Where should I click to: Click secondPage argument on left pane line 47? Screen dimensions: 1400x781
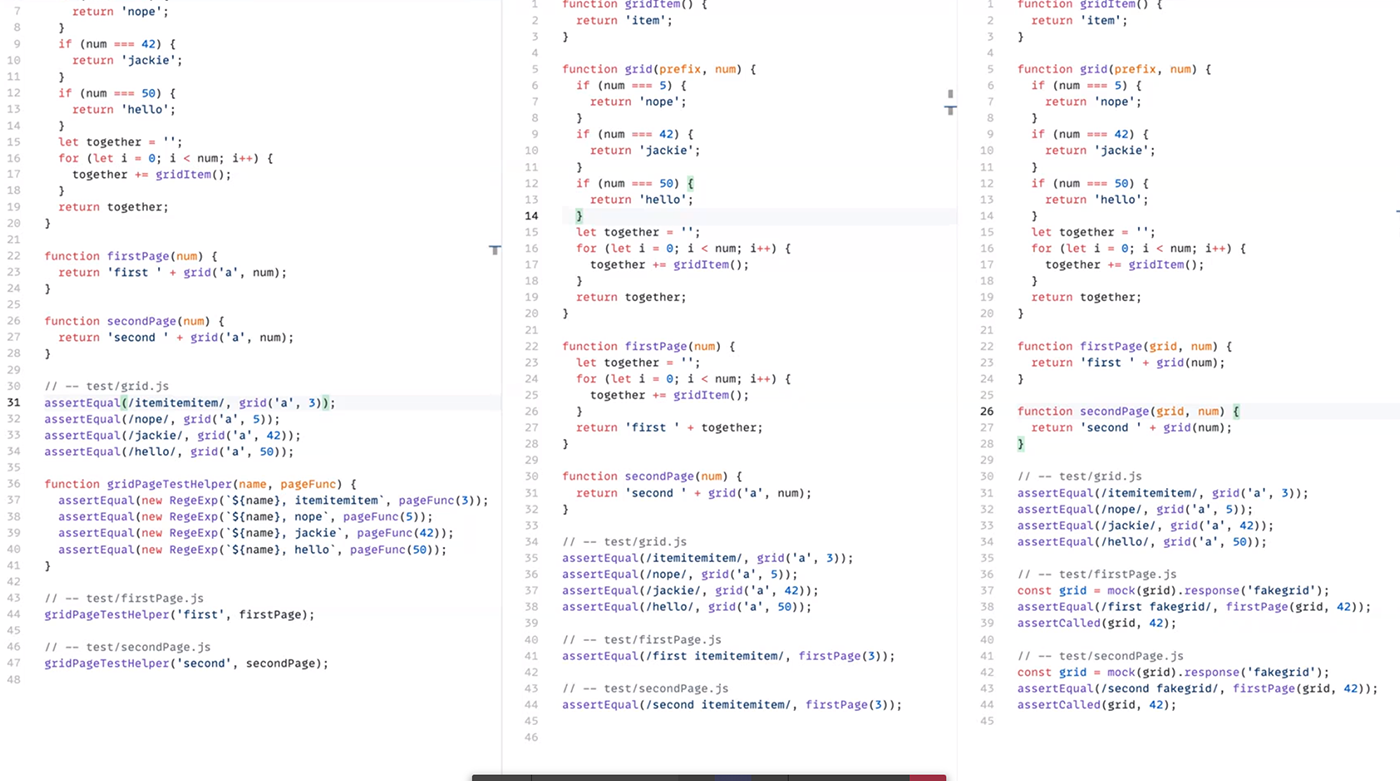(285, 663)
